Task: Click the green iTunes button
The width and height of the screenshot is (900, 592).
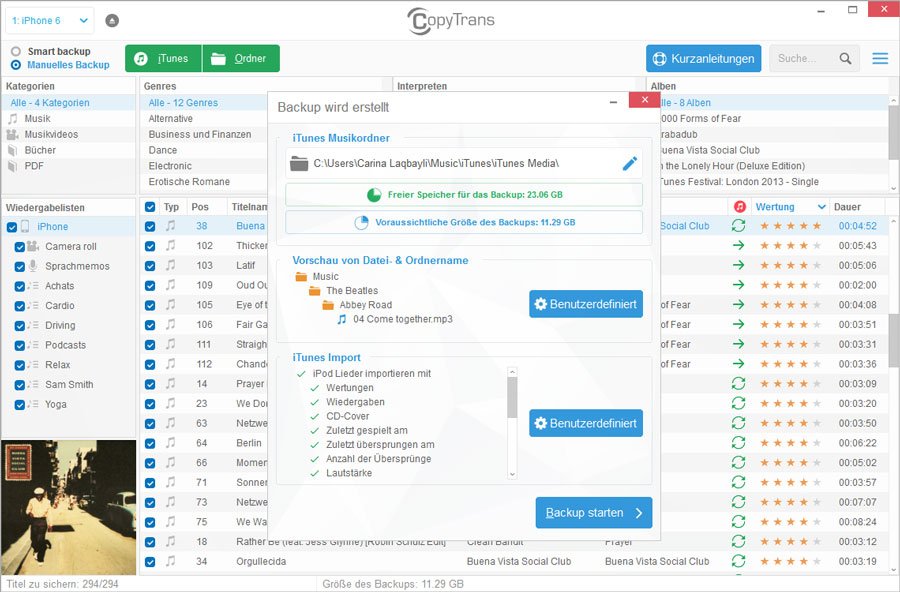Action: (x=164, y=59)
